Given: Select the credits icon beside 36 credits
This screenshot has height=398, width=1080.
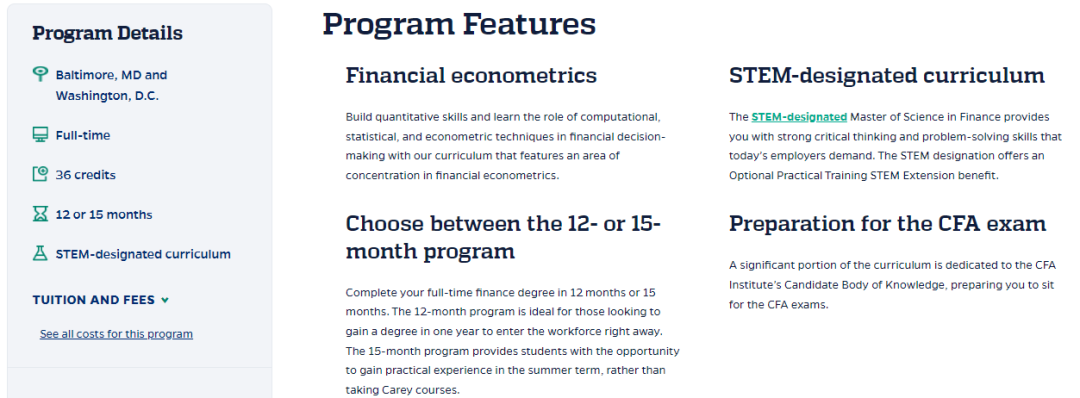Looking at the screenshot, I should coord(41,174).
